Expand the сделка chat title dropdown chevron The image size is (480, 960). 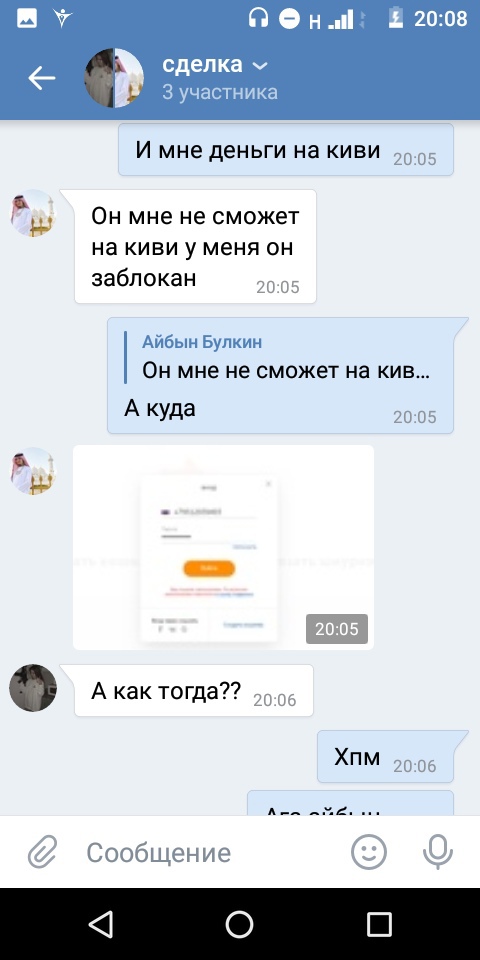[260, 66]
